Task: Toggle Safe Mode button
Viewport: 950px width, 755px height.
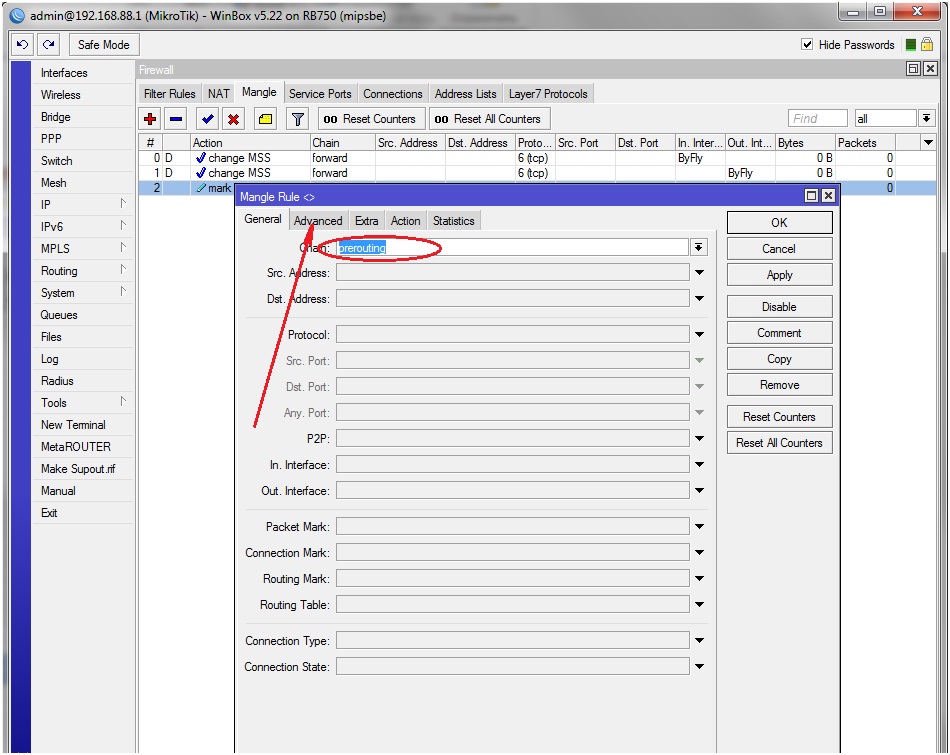Action: 103,45
